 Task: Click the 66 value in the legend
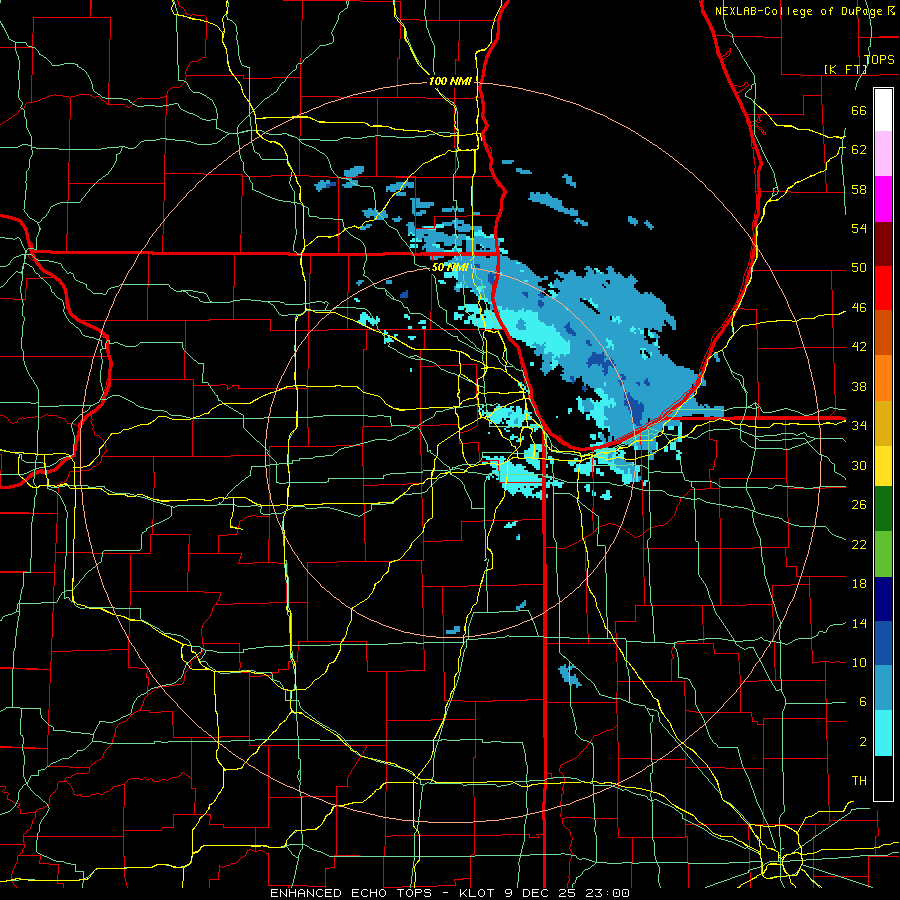[859, 110]
